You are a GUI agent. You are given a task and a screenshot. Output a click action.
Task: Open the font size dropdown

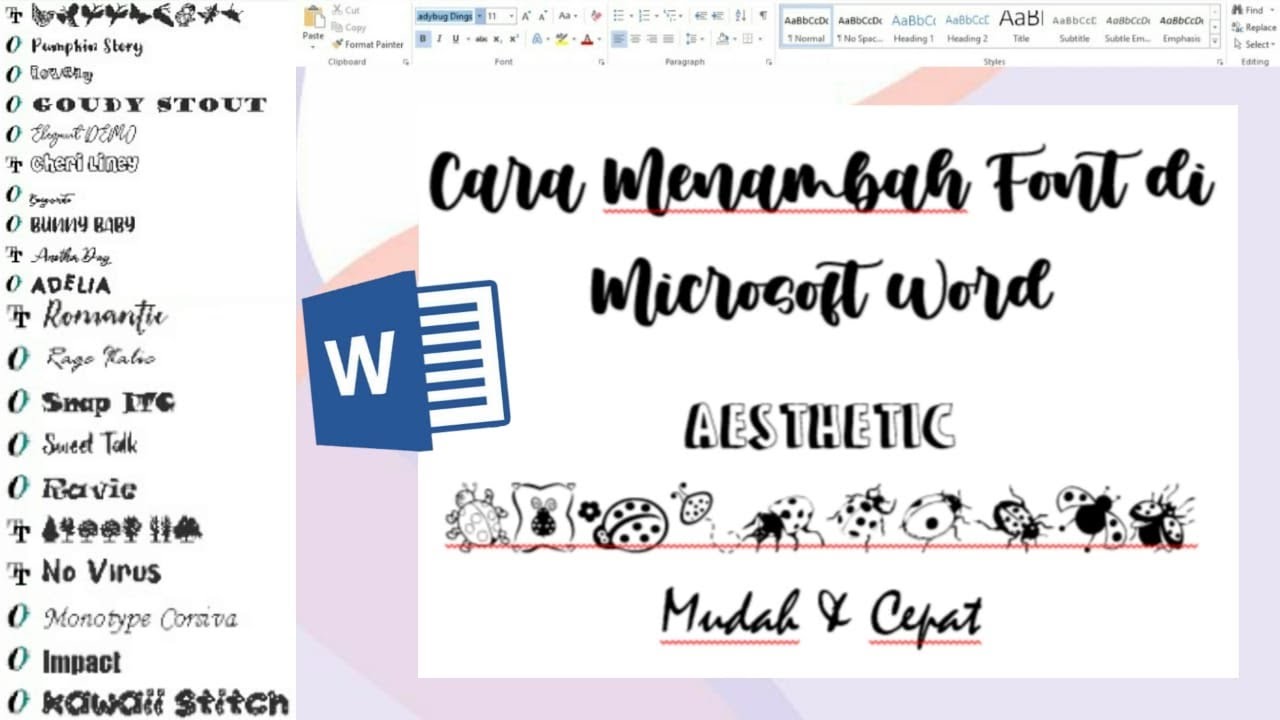[511, 16]
